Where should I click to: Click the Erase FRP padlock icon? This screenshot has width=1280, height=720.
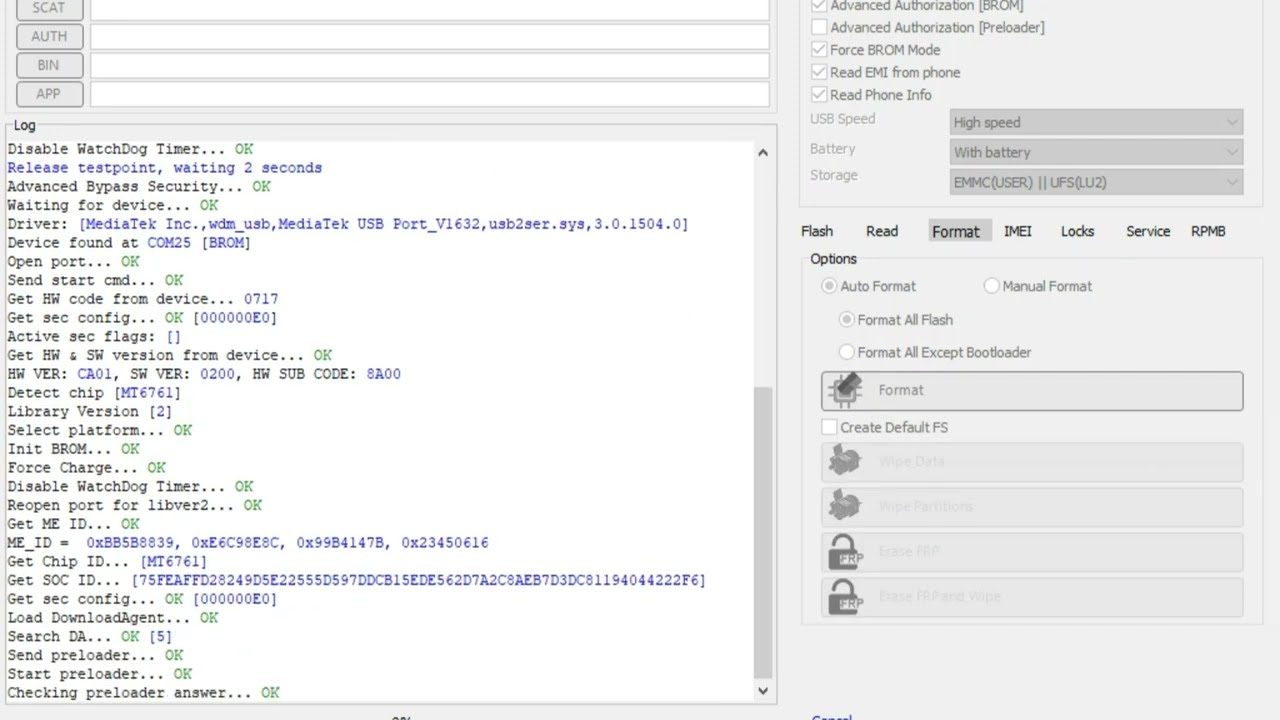pyautogui.click(x=845, y=551)
